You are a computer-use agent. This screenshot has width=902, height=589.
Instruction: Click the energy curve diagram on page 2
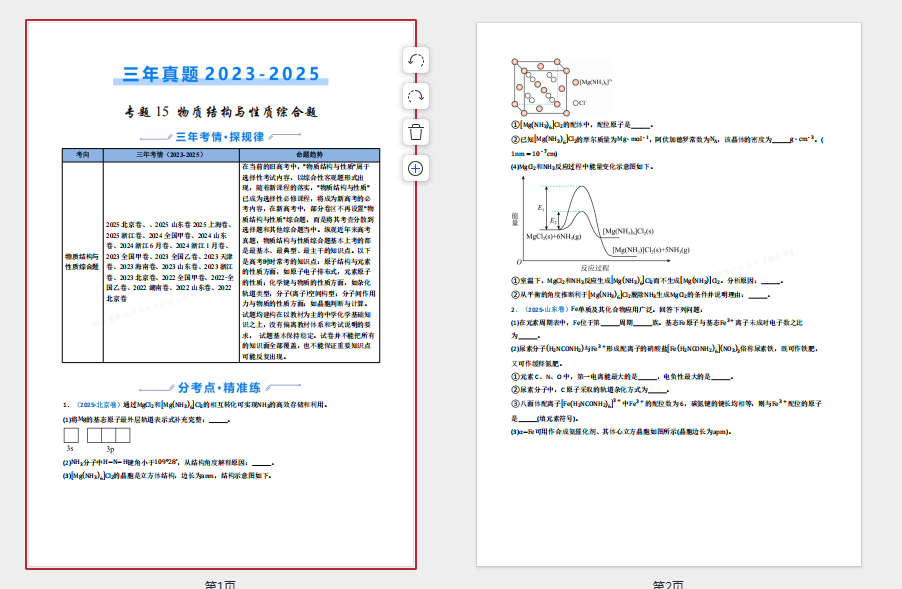tap(570, 222)
